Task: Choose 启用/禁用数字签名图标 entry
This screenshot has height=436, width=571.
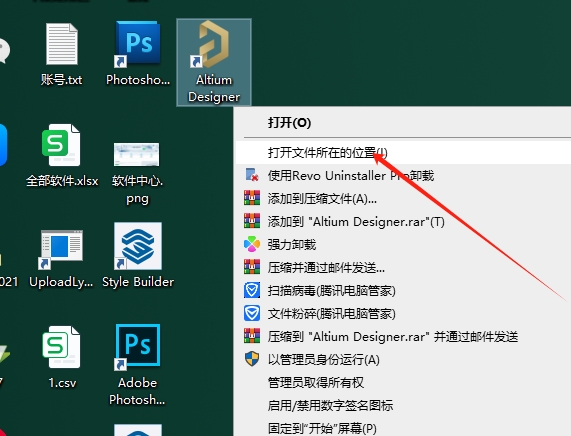Action: pyautogui.click(x=403, y=405)
